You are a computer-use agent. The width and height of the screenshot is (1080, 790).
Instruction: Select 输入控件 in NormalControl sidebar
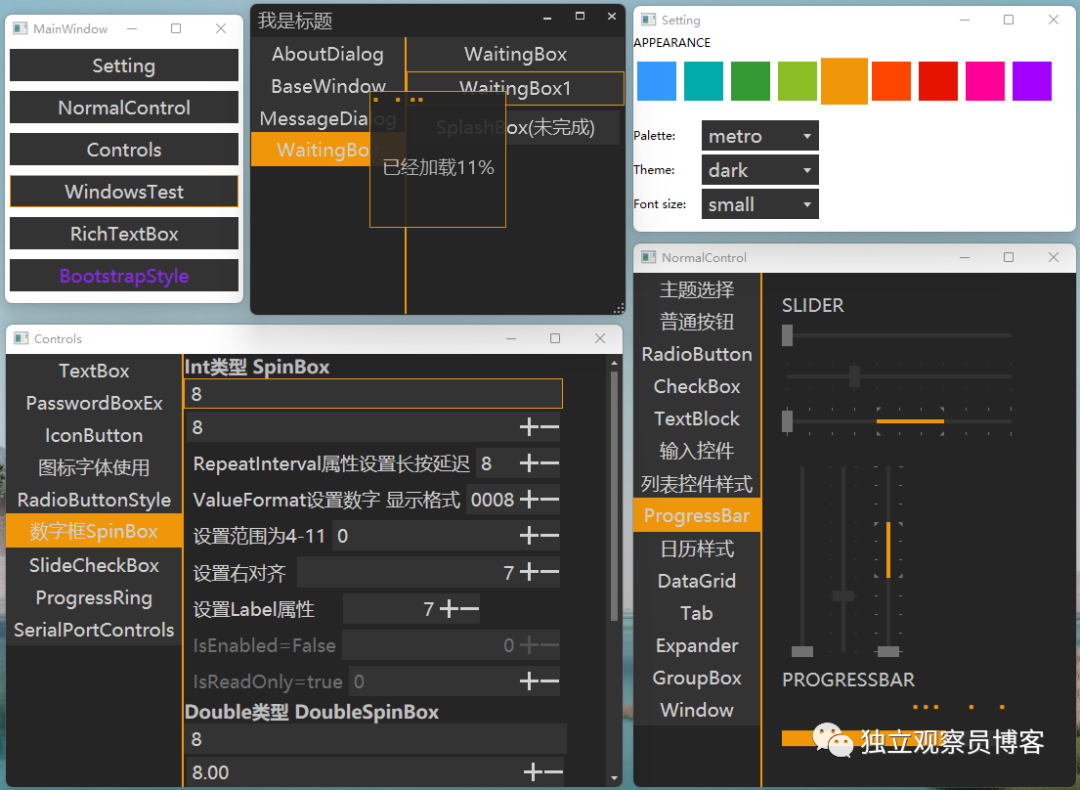point(697,451)
